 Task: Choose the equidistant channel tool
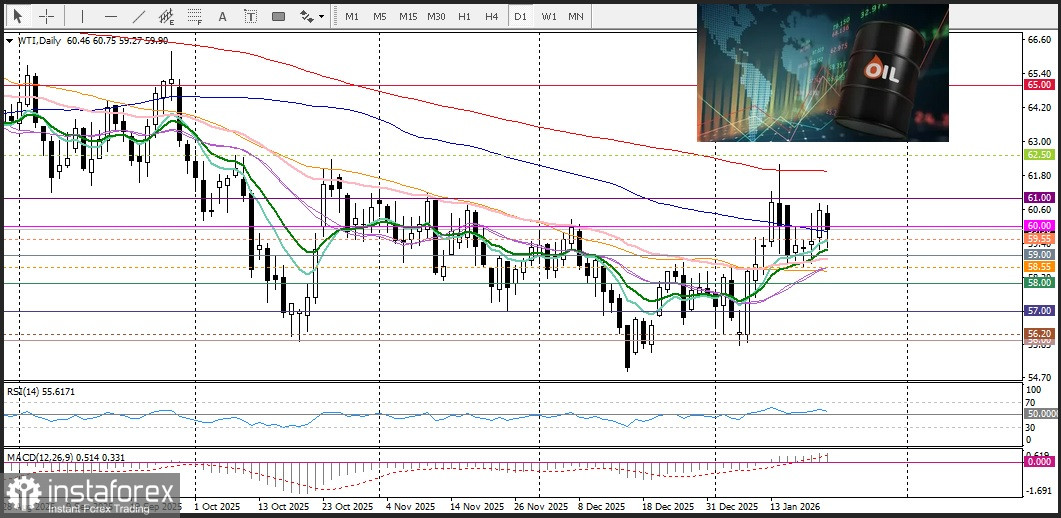(166, 16)
